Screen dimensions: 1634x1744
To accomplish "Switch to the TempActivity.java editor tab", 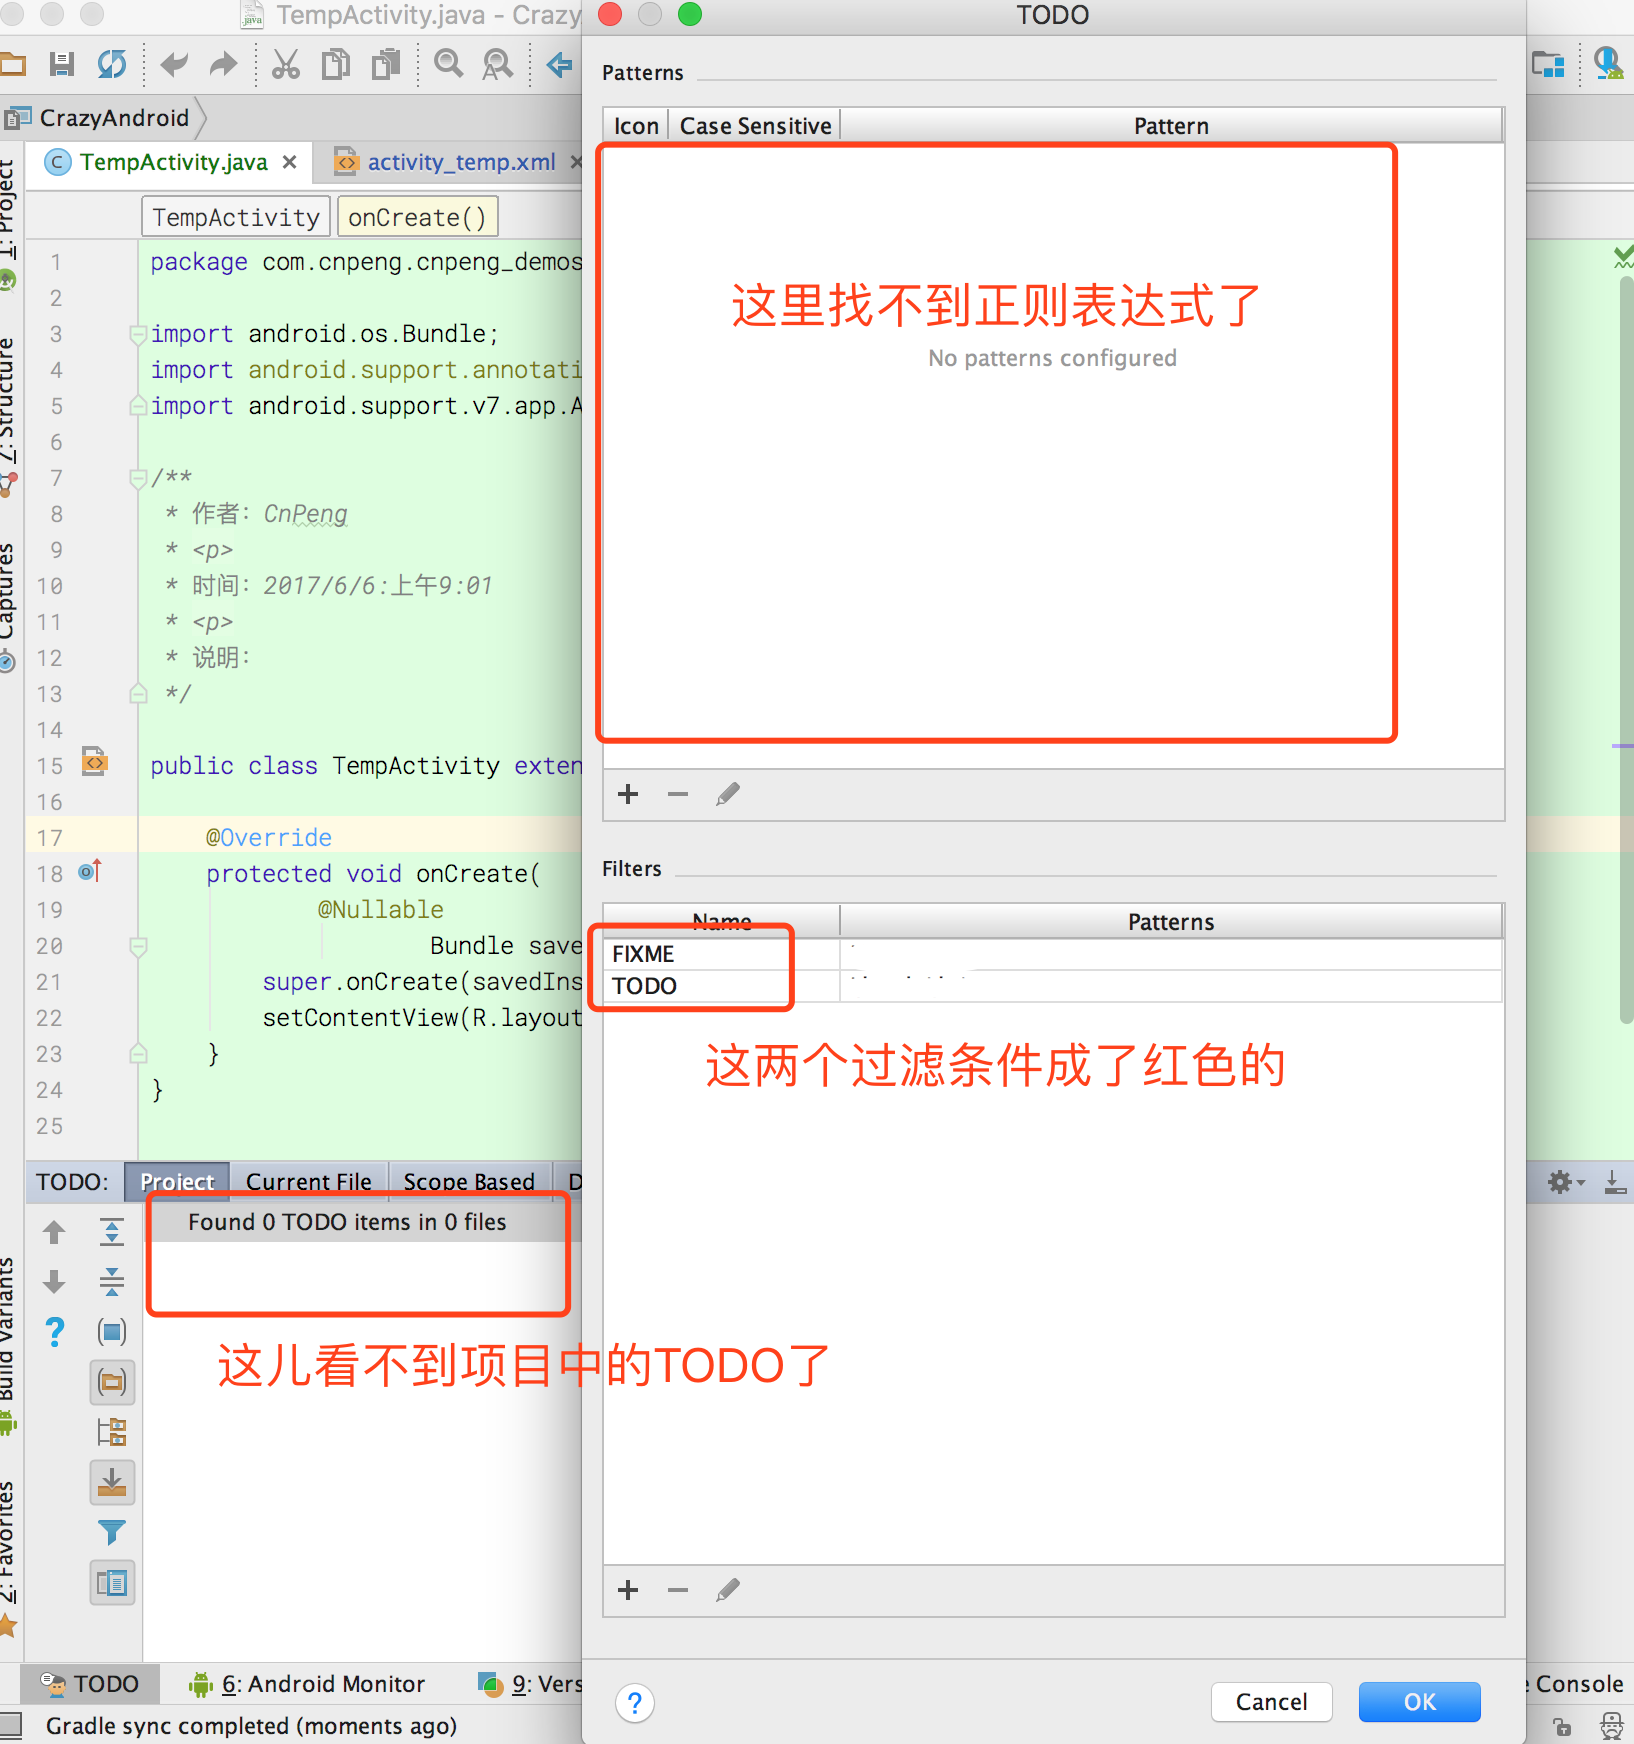I will (172, 162).
